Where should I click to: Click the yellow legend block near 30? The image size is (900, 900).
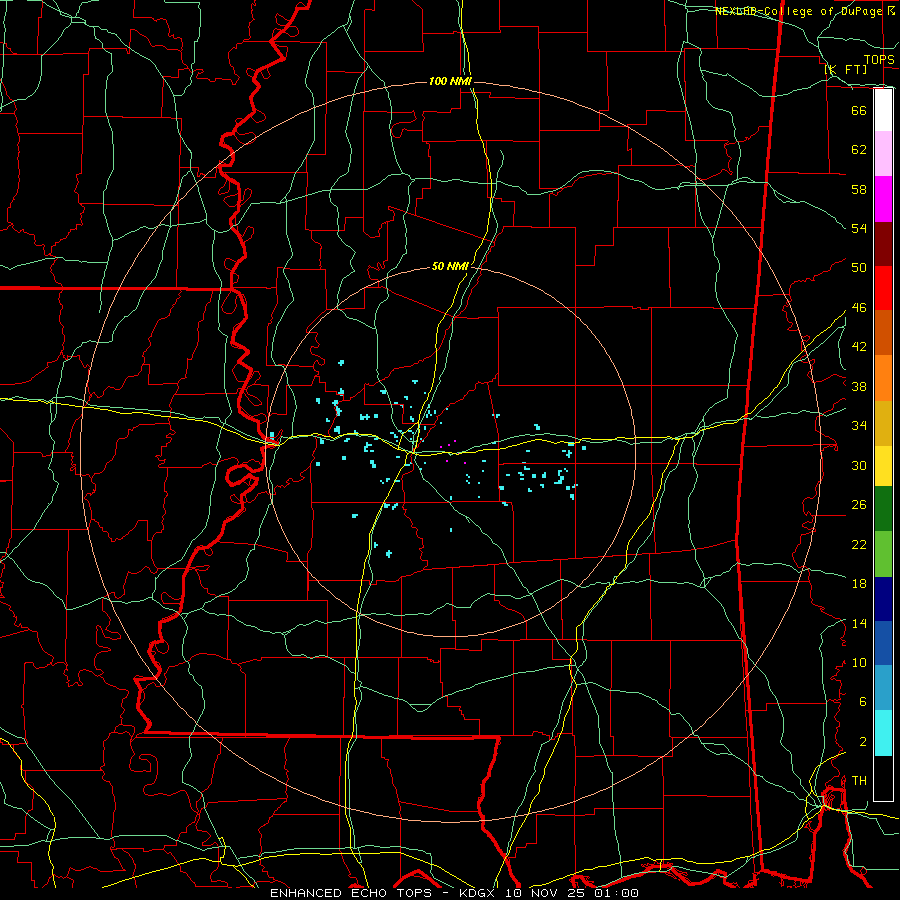point(883,466)
